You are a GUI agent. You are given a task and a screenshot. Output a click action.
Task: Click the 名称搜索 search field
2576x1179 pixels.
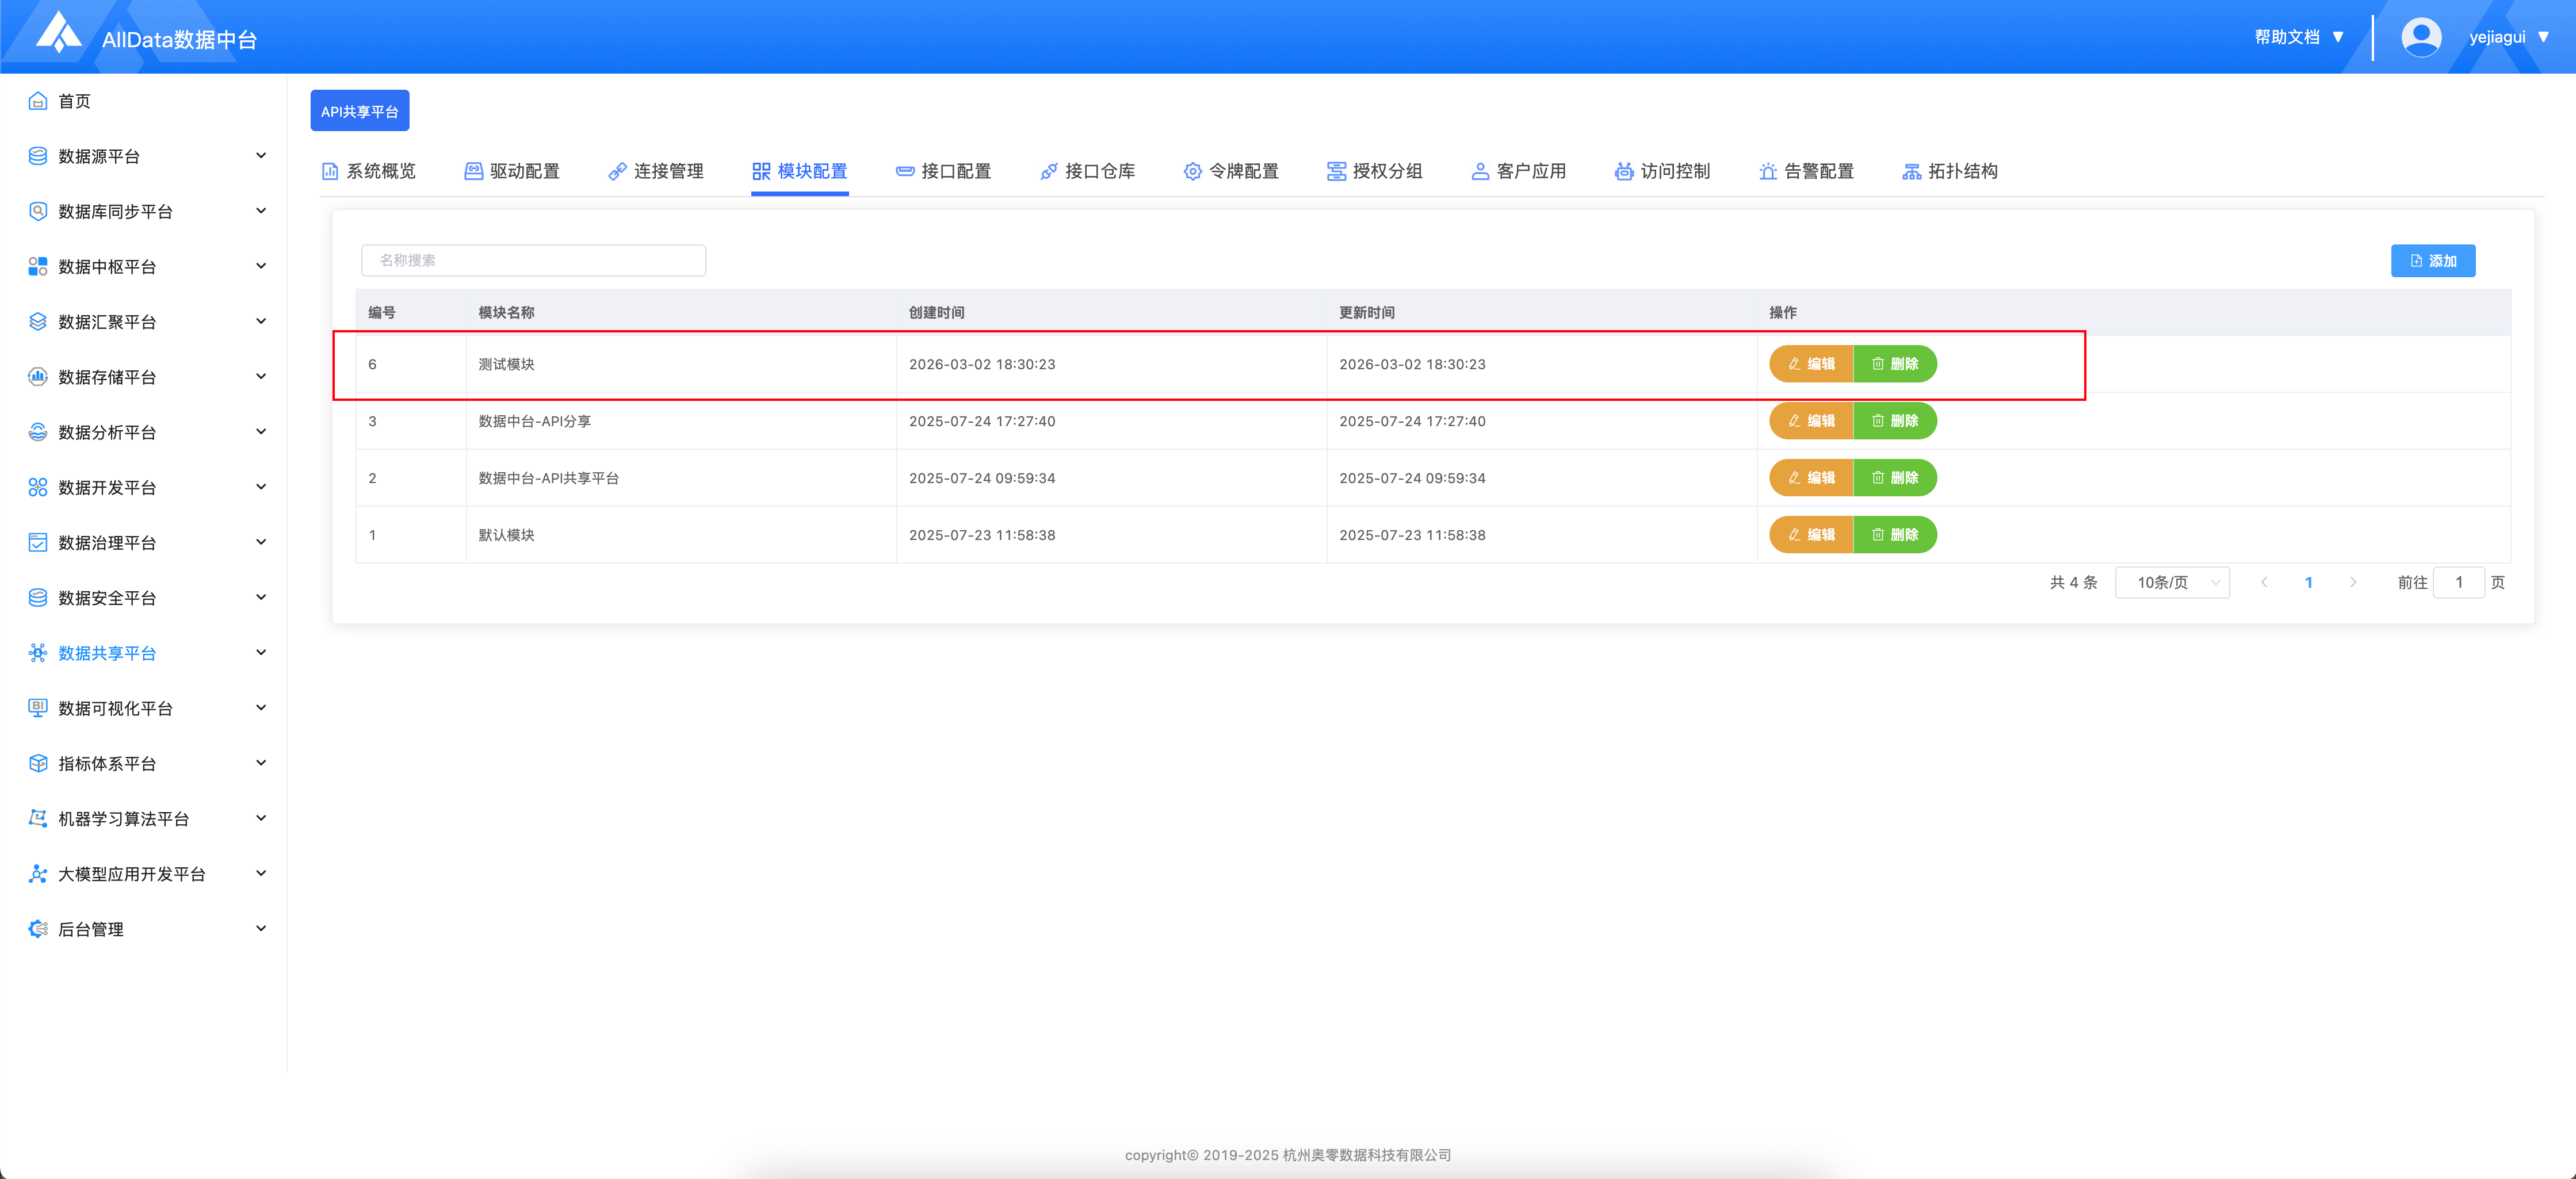(x=533, y=260)
